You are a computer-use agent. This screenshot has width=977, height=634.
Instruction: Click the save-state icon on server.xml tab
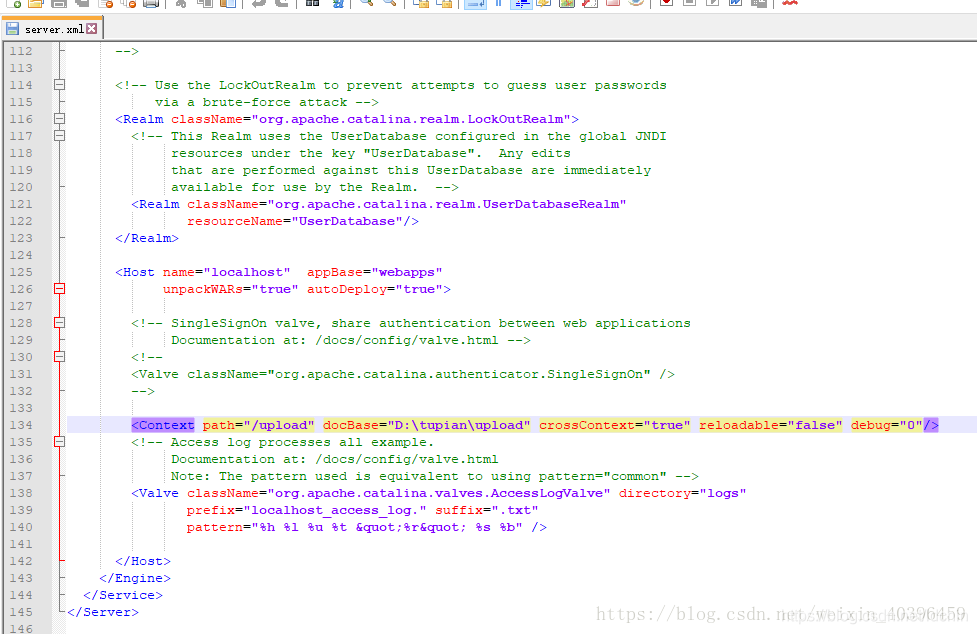(x=12, y=29)
